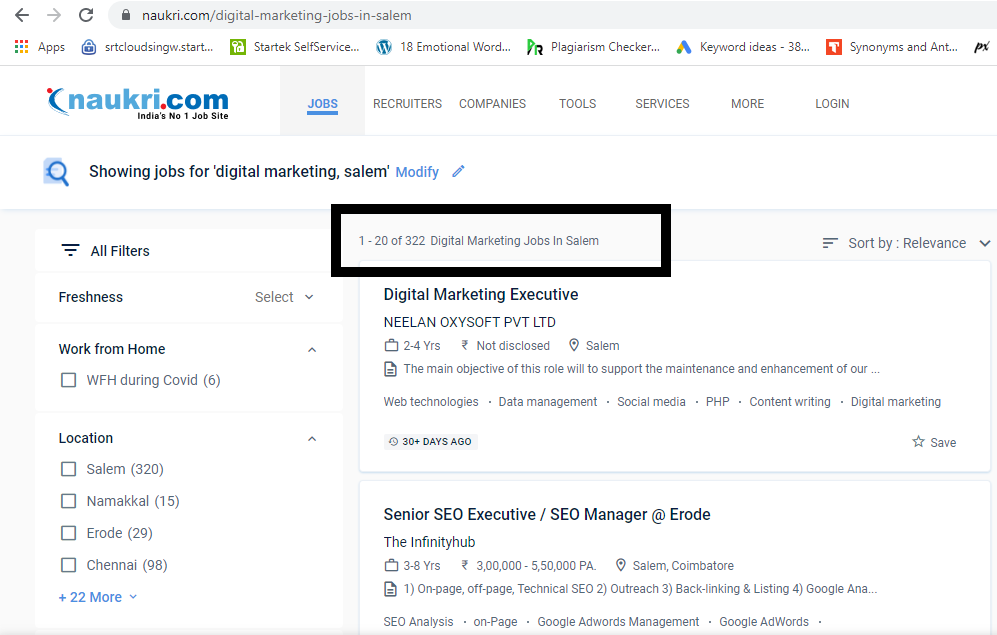This screenshot has width=997, height=635.
Task: Click the browser back arrow
Action: click(x=22, y=15)
